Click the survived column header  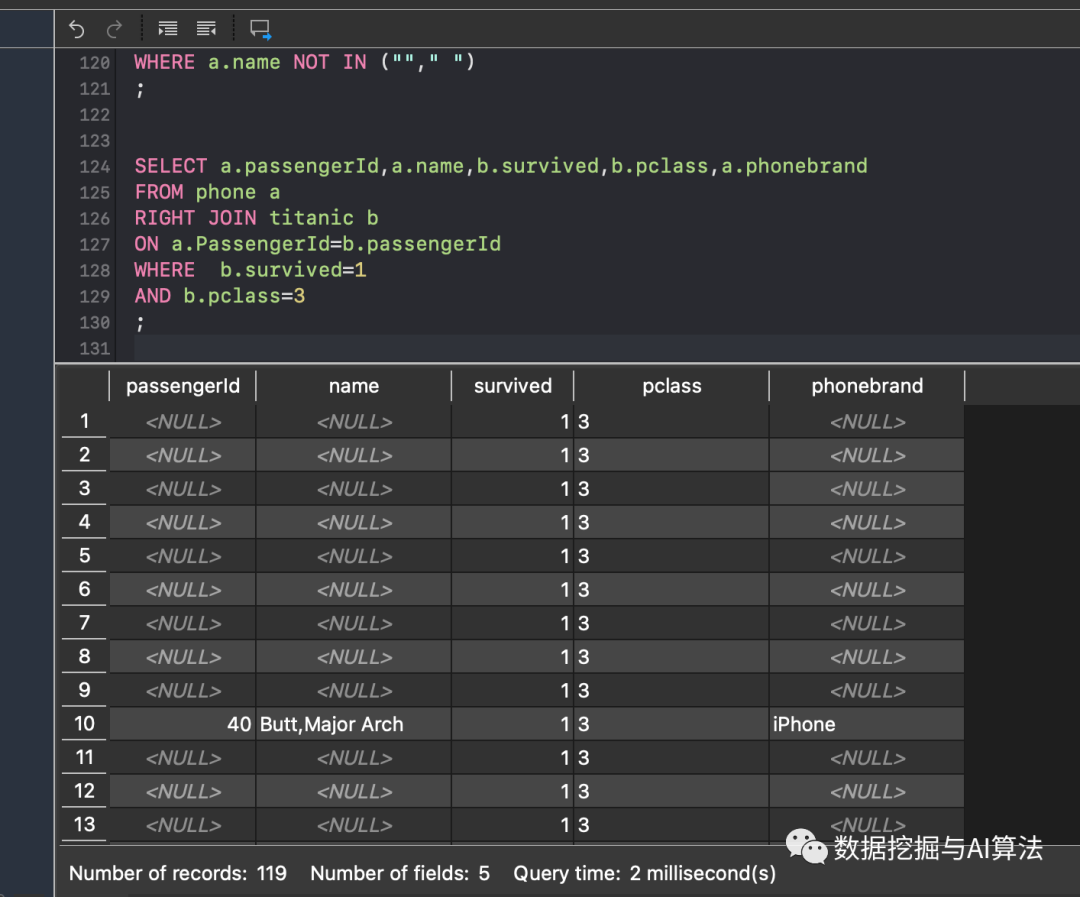[x=512, y=386]
